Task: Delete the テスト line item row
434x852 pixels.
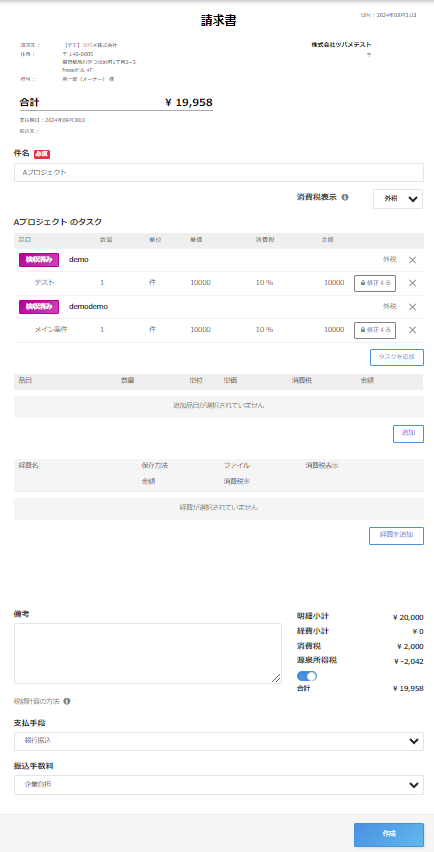Action: pyautogui.click(x=412, y=283)
